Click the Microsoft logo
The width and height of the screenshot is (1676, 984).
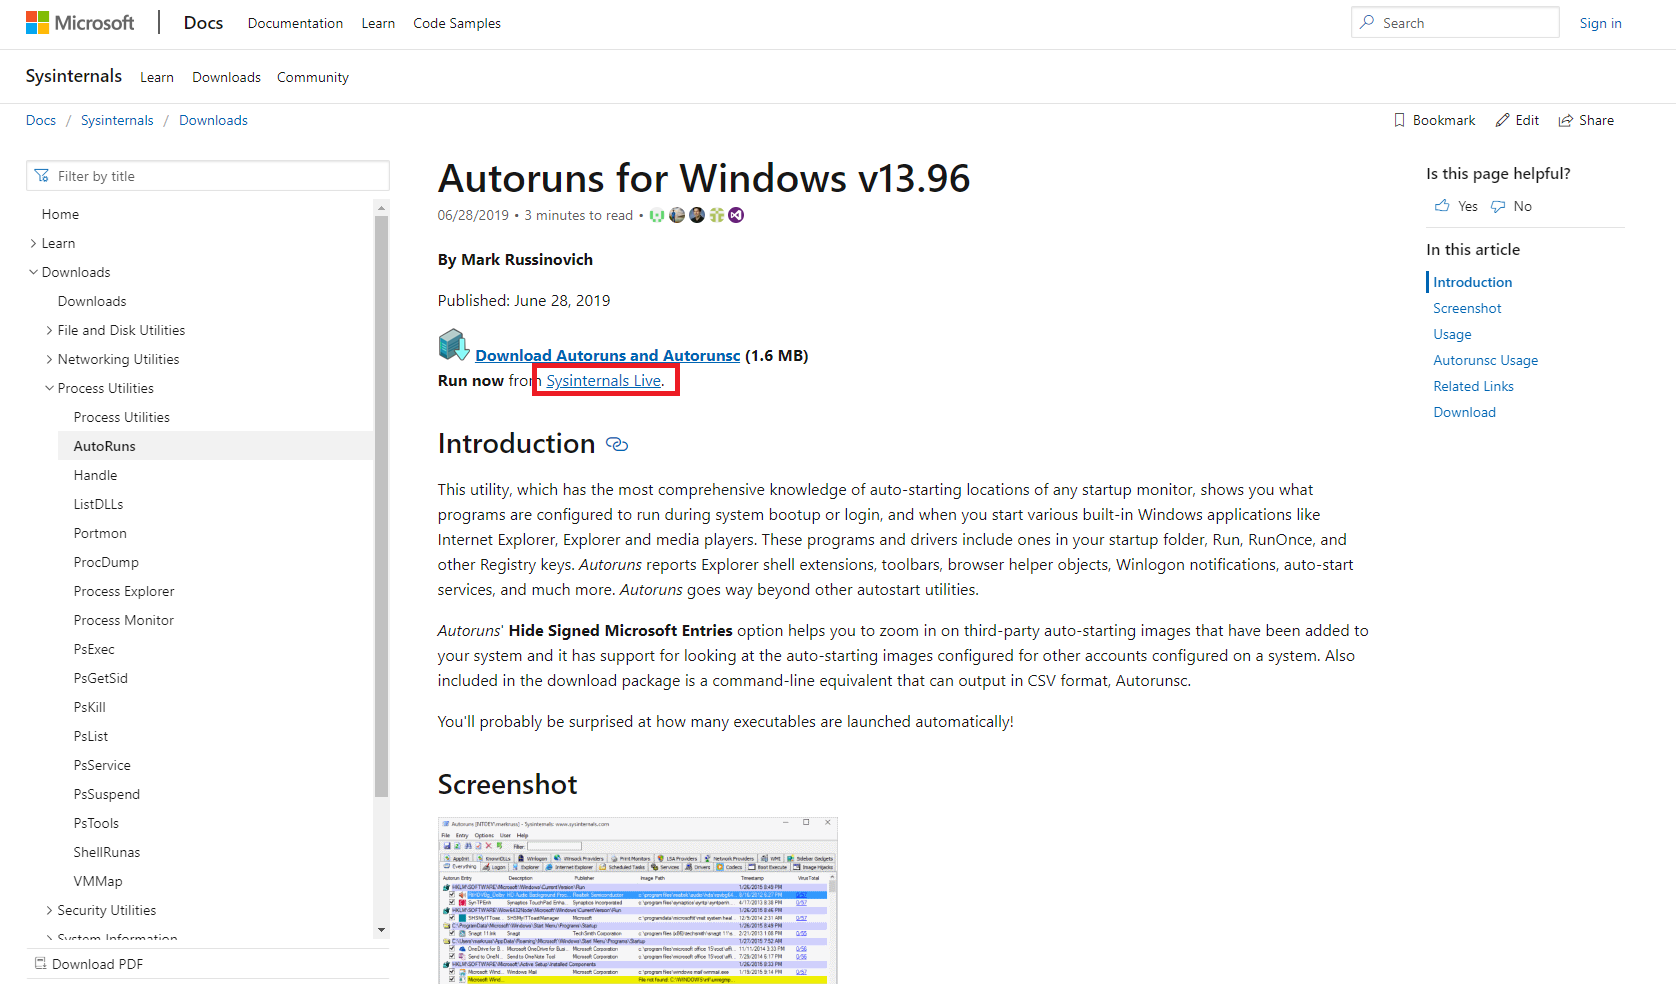(80, 22)
